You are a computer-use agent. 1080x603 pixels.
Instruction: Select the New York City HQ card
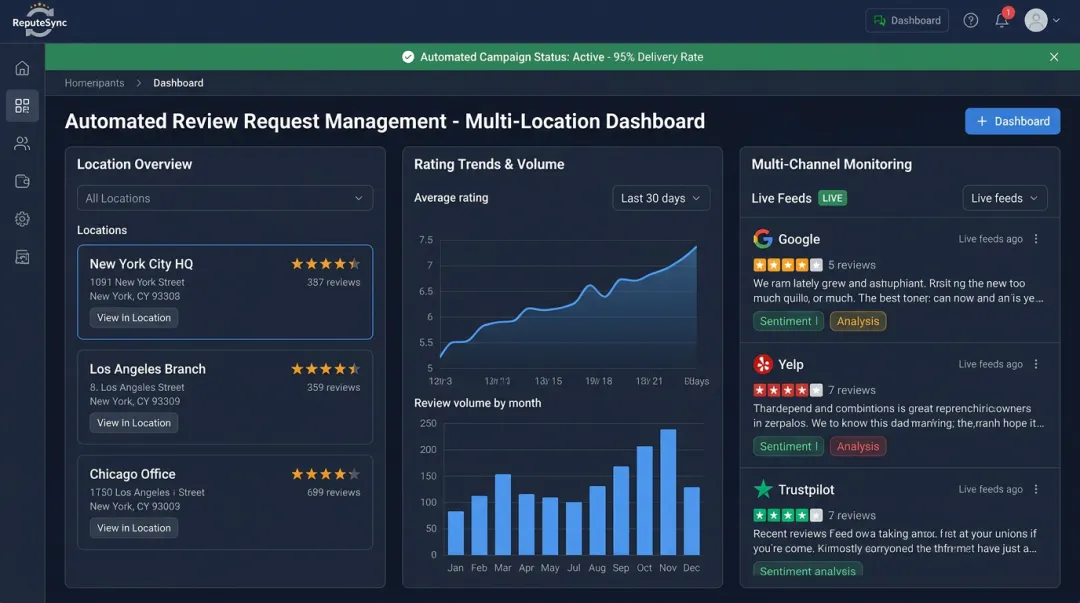(225, 292)
